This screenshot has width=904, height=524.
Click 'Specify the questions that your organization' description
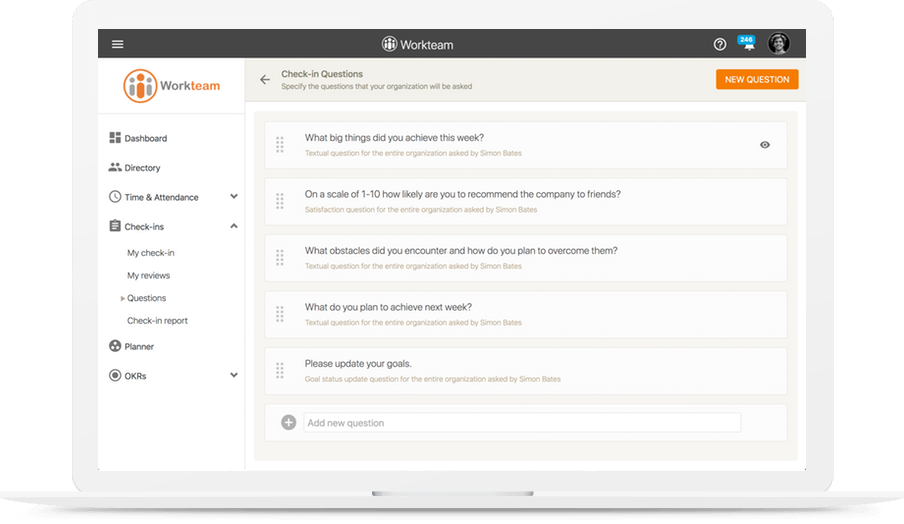pos(376,86)
